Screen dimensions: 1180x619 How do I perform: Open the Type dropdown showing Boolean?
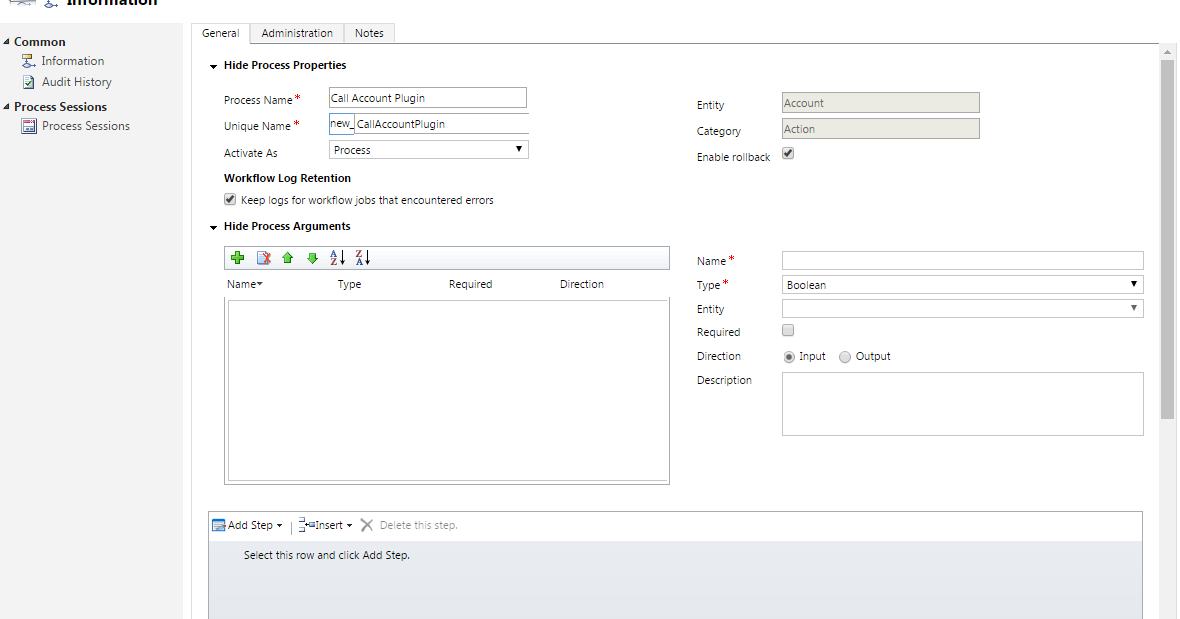(1134, 284)
